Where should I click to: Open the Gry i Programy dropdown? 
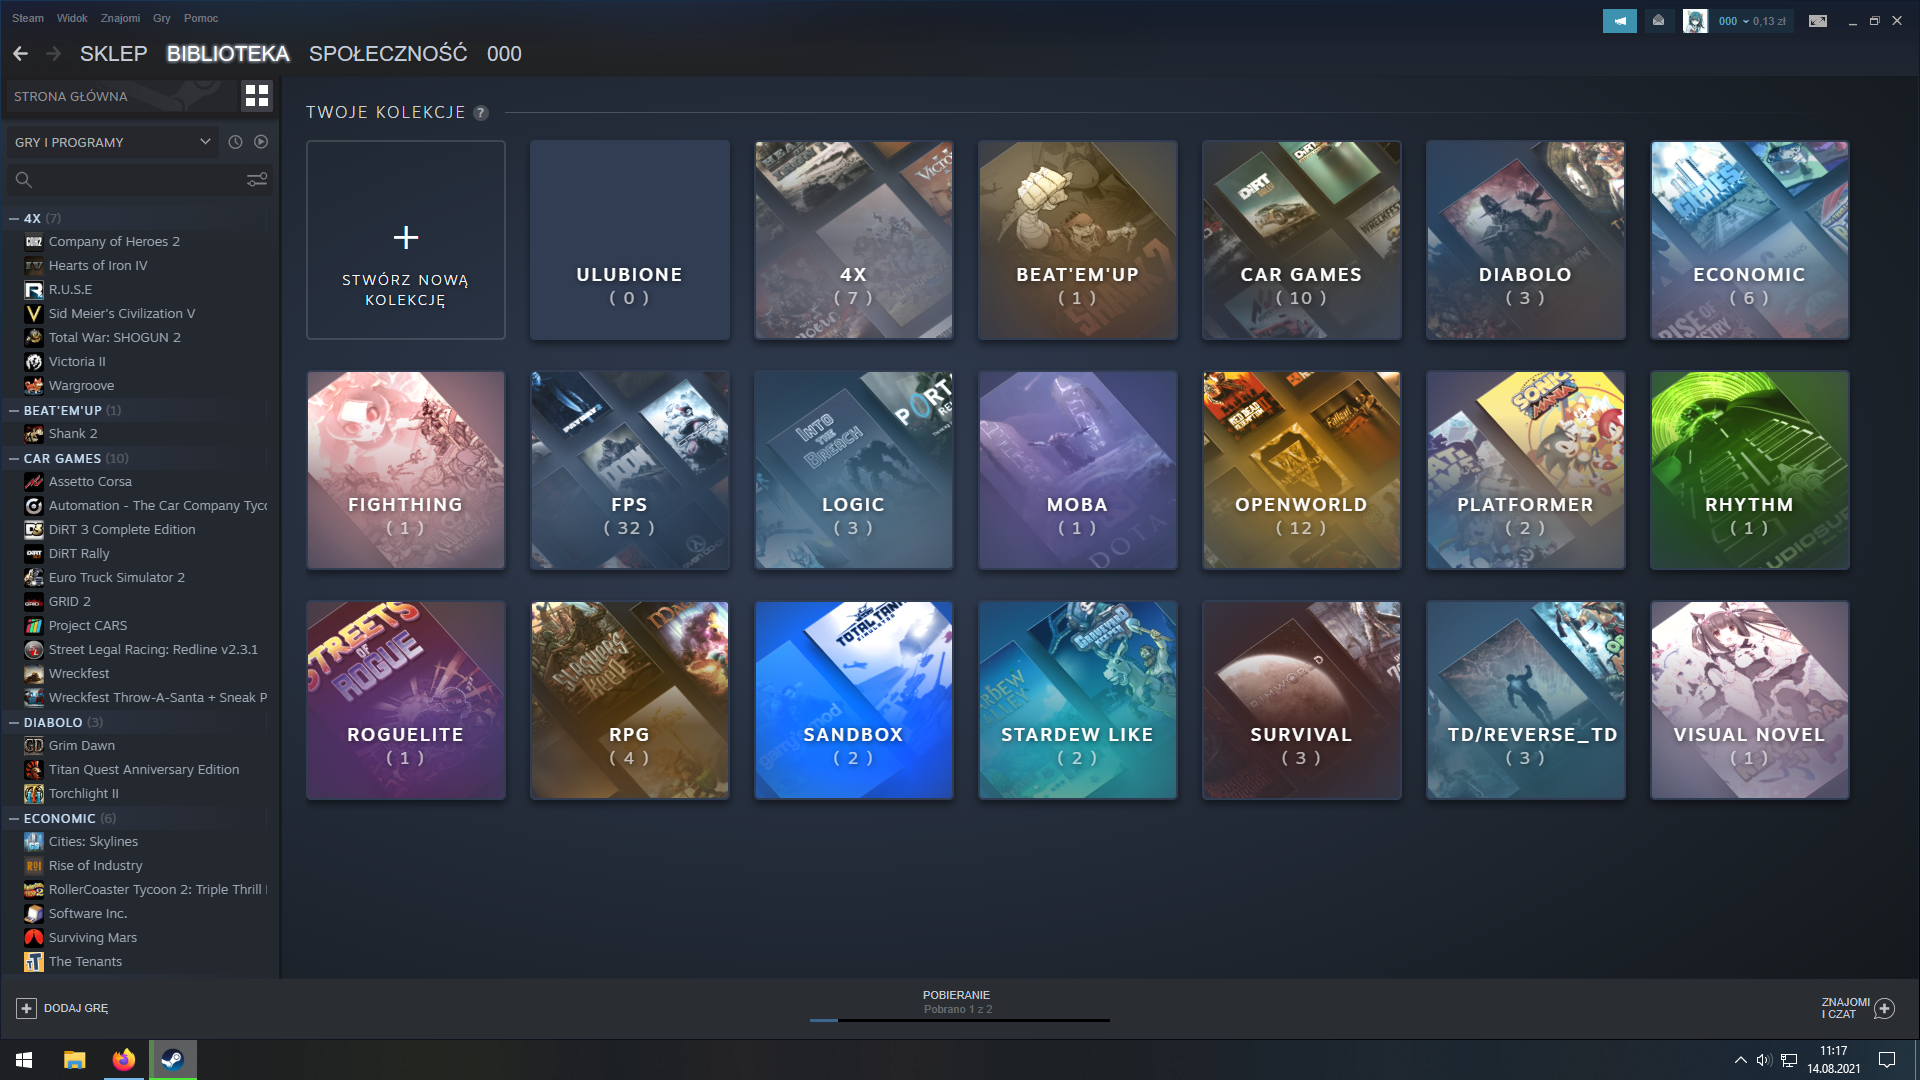(x=113, y=142)
